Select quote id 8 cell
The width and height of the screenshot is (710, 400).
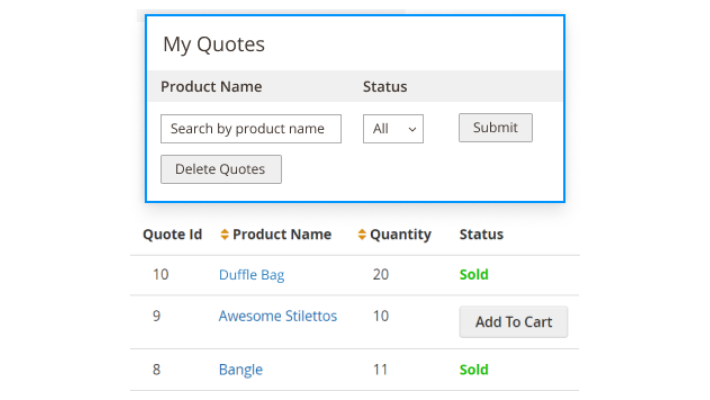pyautogui.click(x=156, y=370)
